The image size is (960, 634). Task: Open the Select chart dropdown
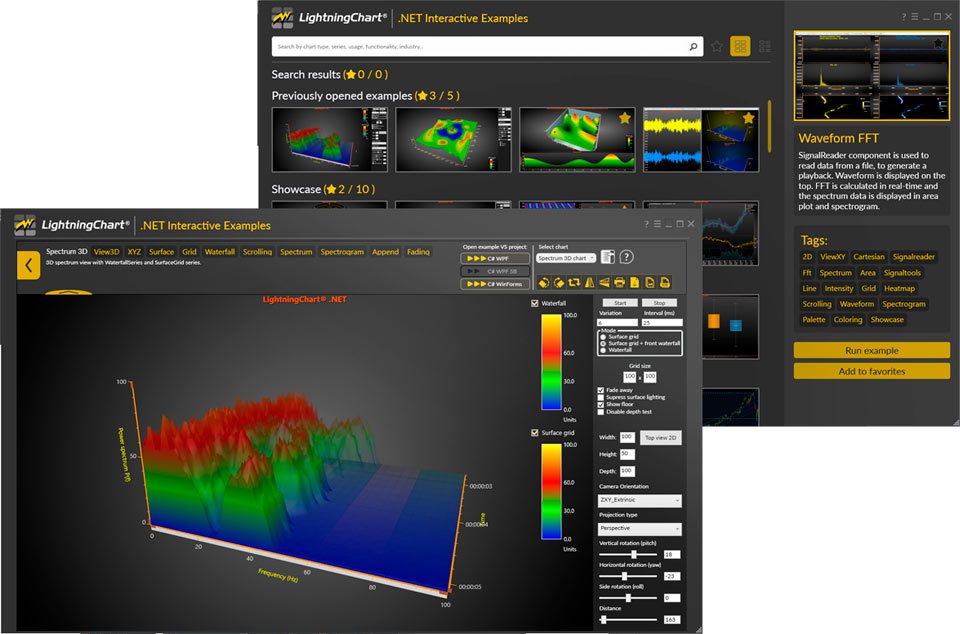click(x=566, y=258)
